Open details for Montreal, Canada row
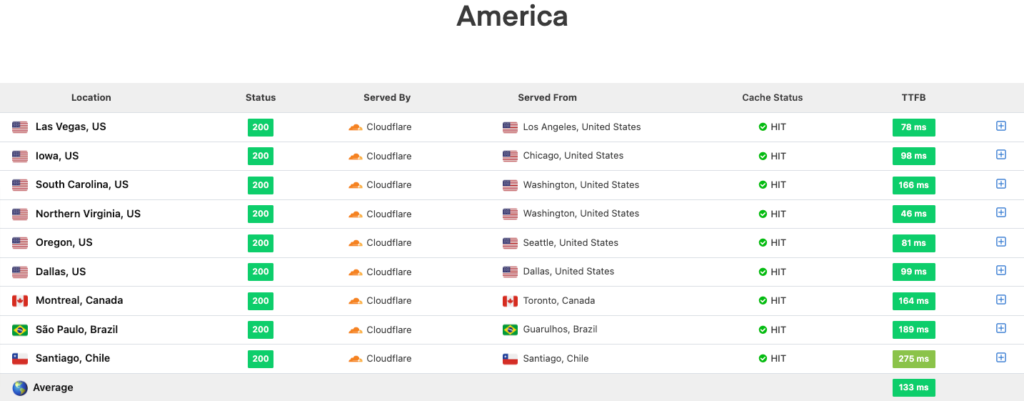The width and height of the screenshot is (1024, 401). coord(1000,300)
